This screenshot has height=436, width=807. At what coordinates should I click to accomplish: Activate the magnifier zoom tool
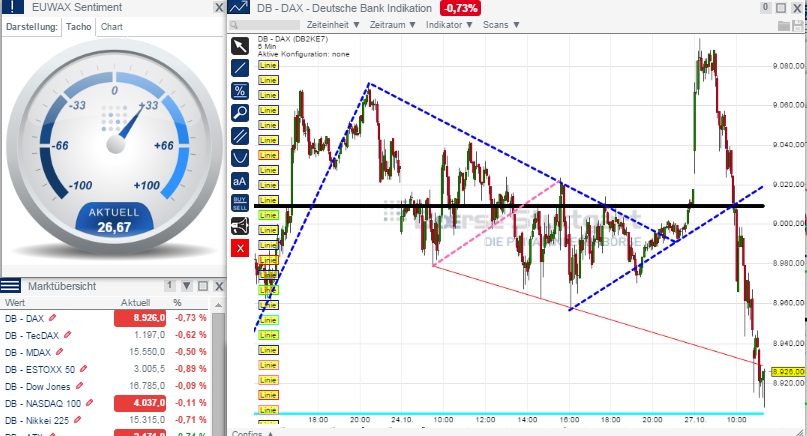click(x=240, y=113)
